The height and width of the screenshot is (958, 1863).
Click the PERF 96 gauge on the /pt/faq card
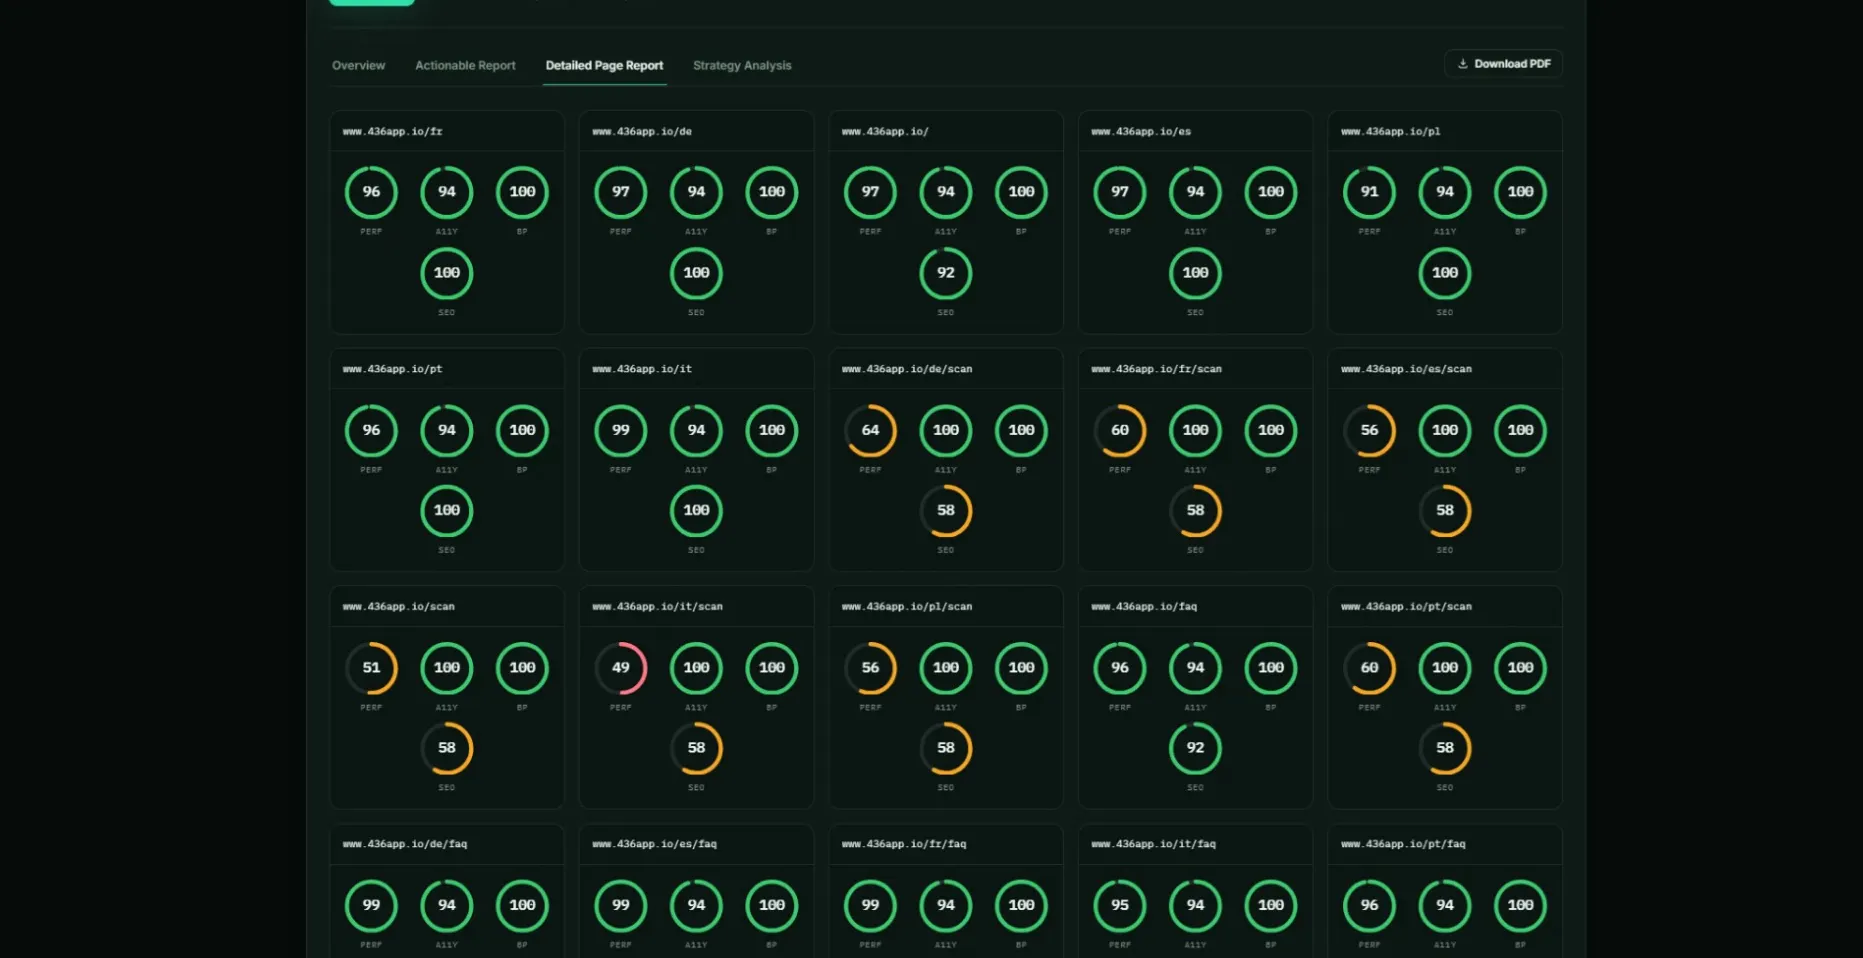click(1369, 905)
